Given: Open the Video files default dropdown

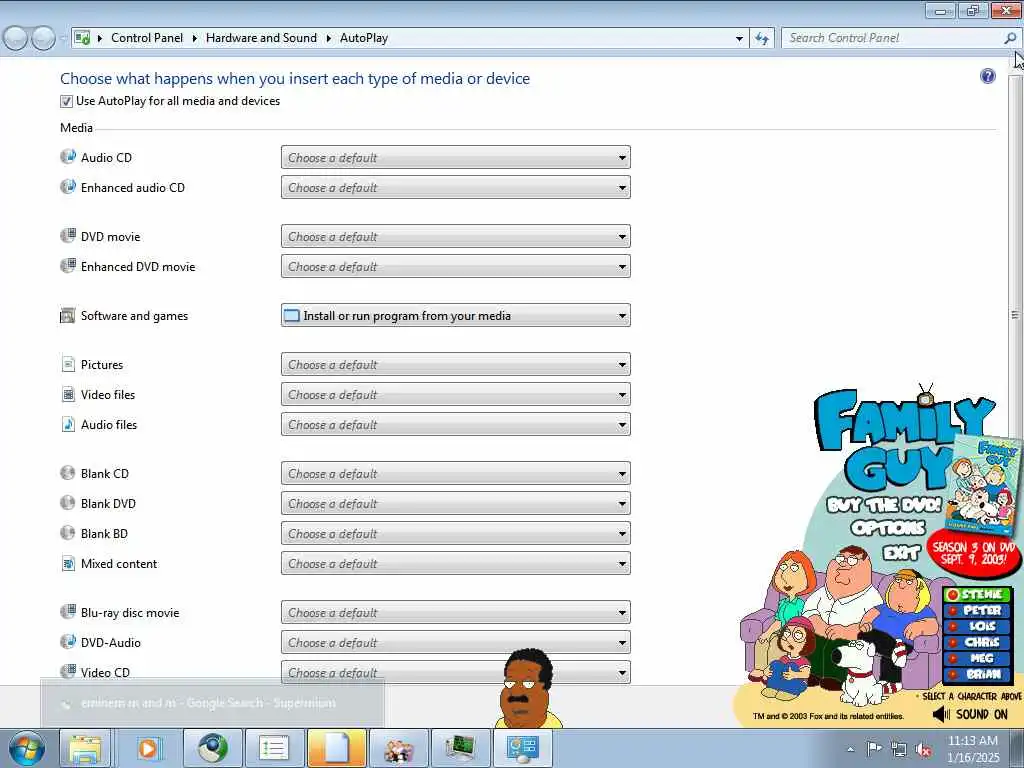Looking at the screenshot, I should (x=456, y=394).
